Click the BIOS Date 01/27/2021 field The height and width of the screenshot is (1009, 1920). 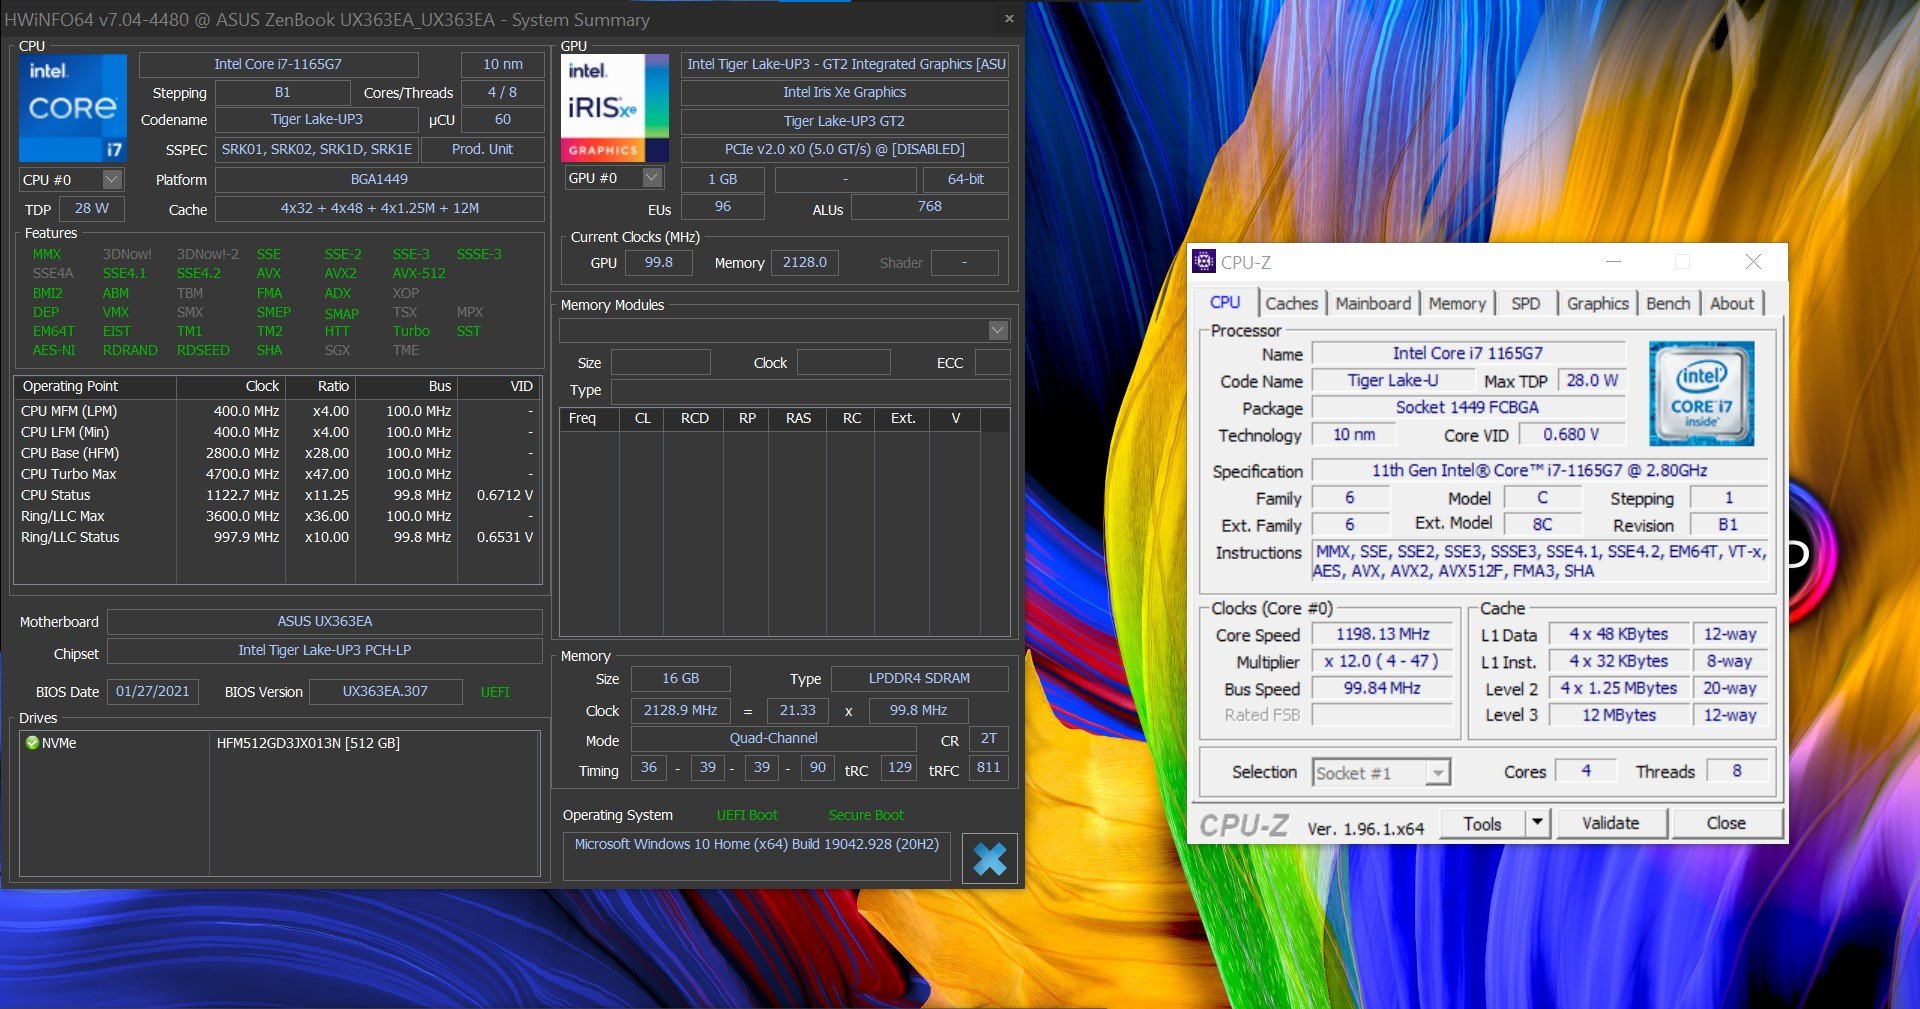153,691
